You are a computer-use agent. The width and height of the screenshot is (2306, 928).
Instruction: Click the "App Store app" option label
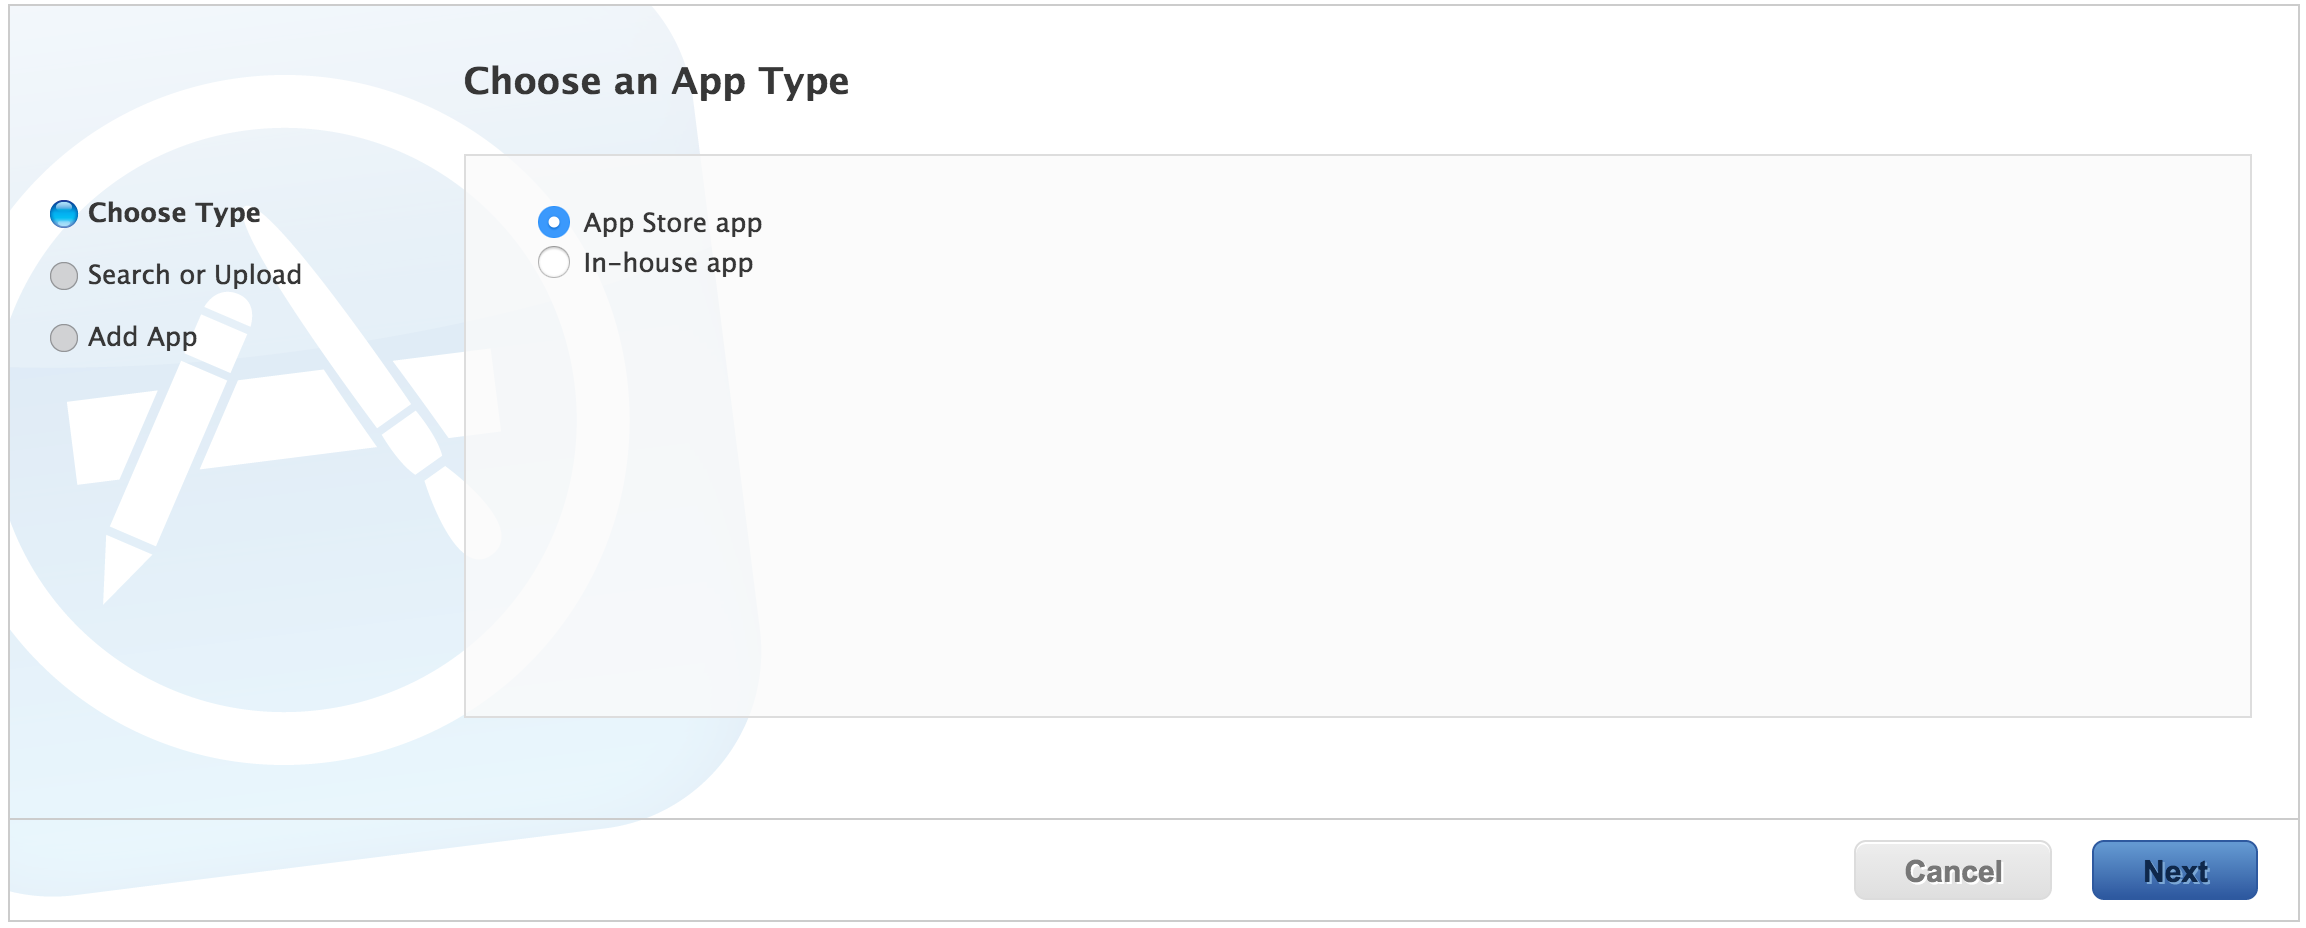[672, 223]
